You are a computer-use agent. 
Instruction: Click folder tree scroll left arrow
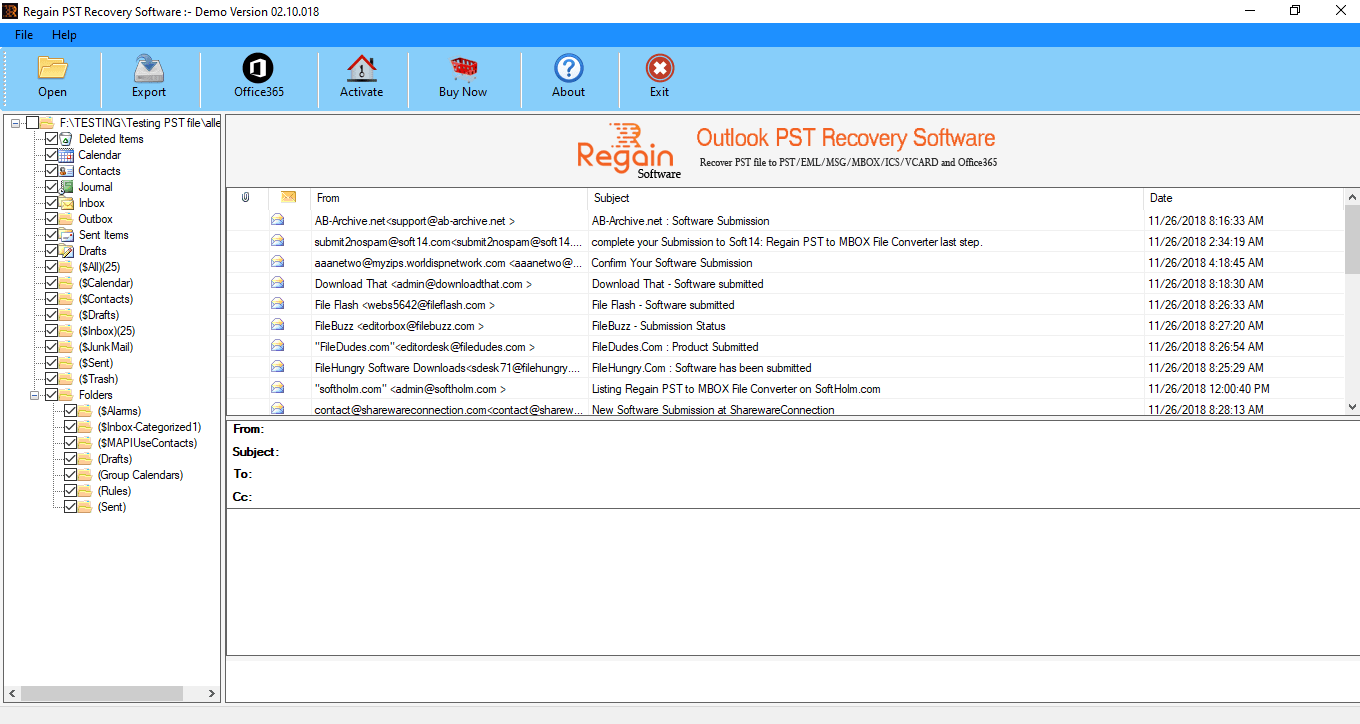[12, 693]
